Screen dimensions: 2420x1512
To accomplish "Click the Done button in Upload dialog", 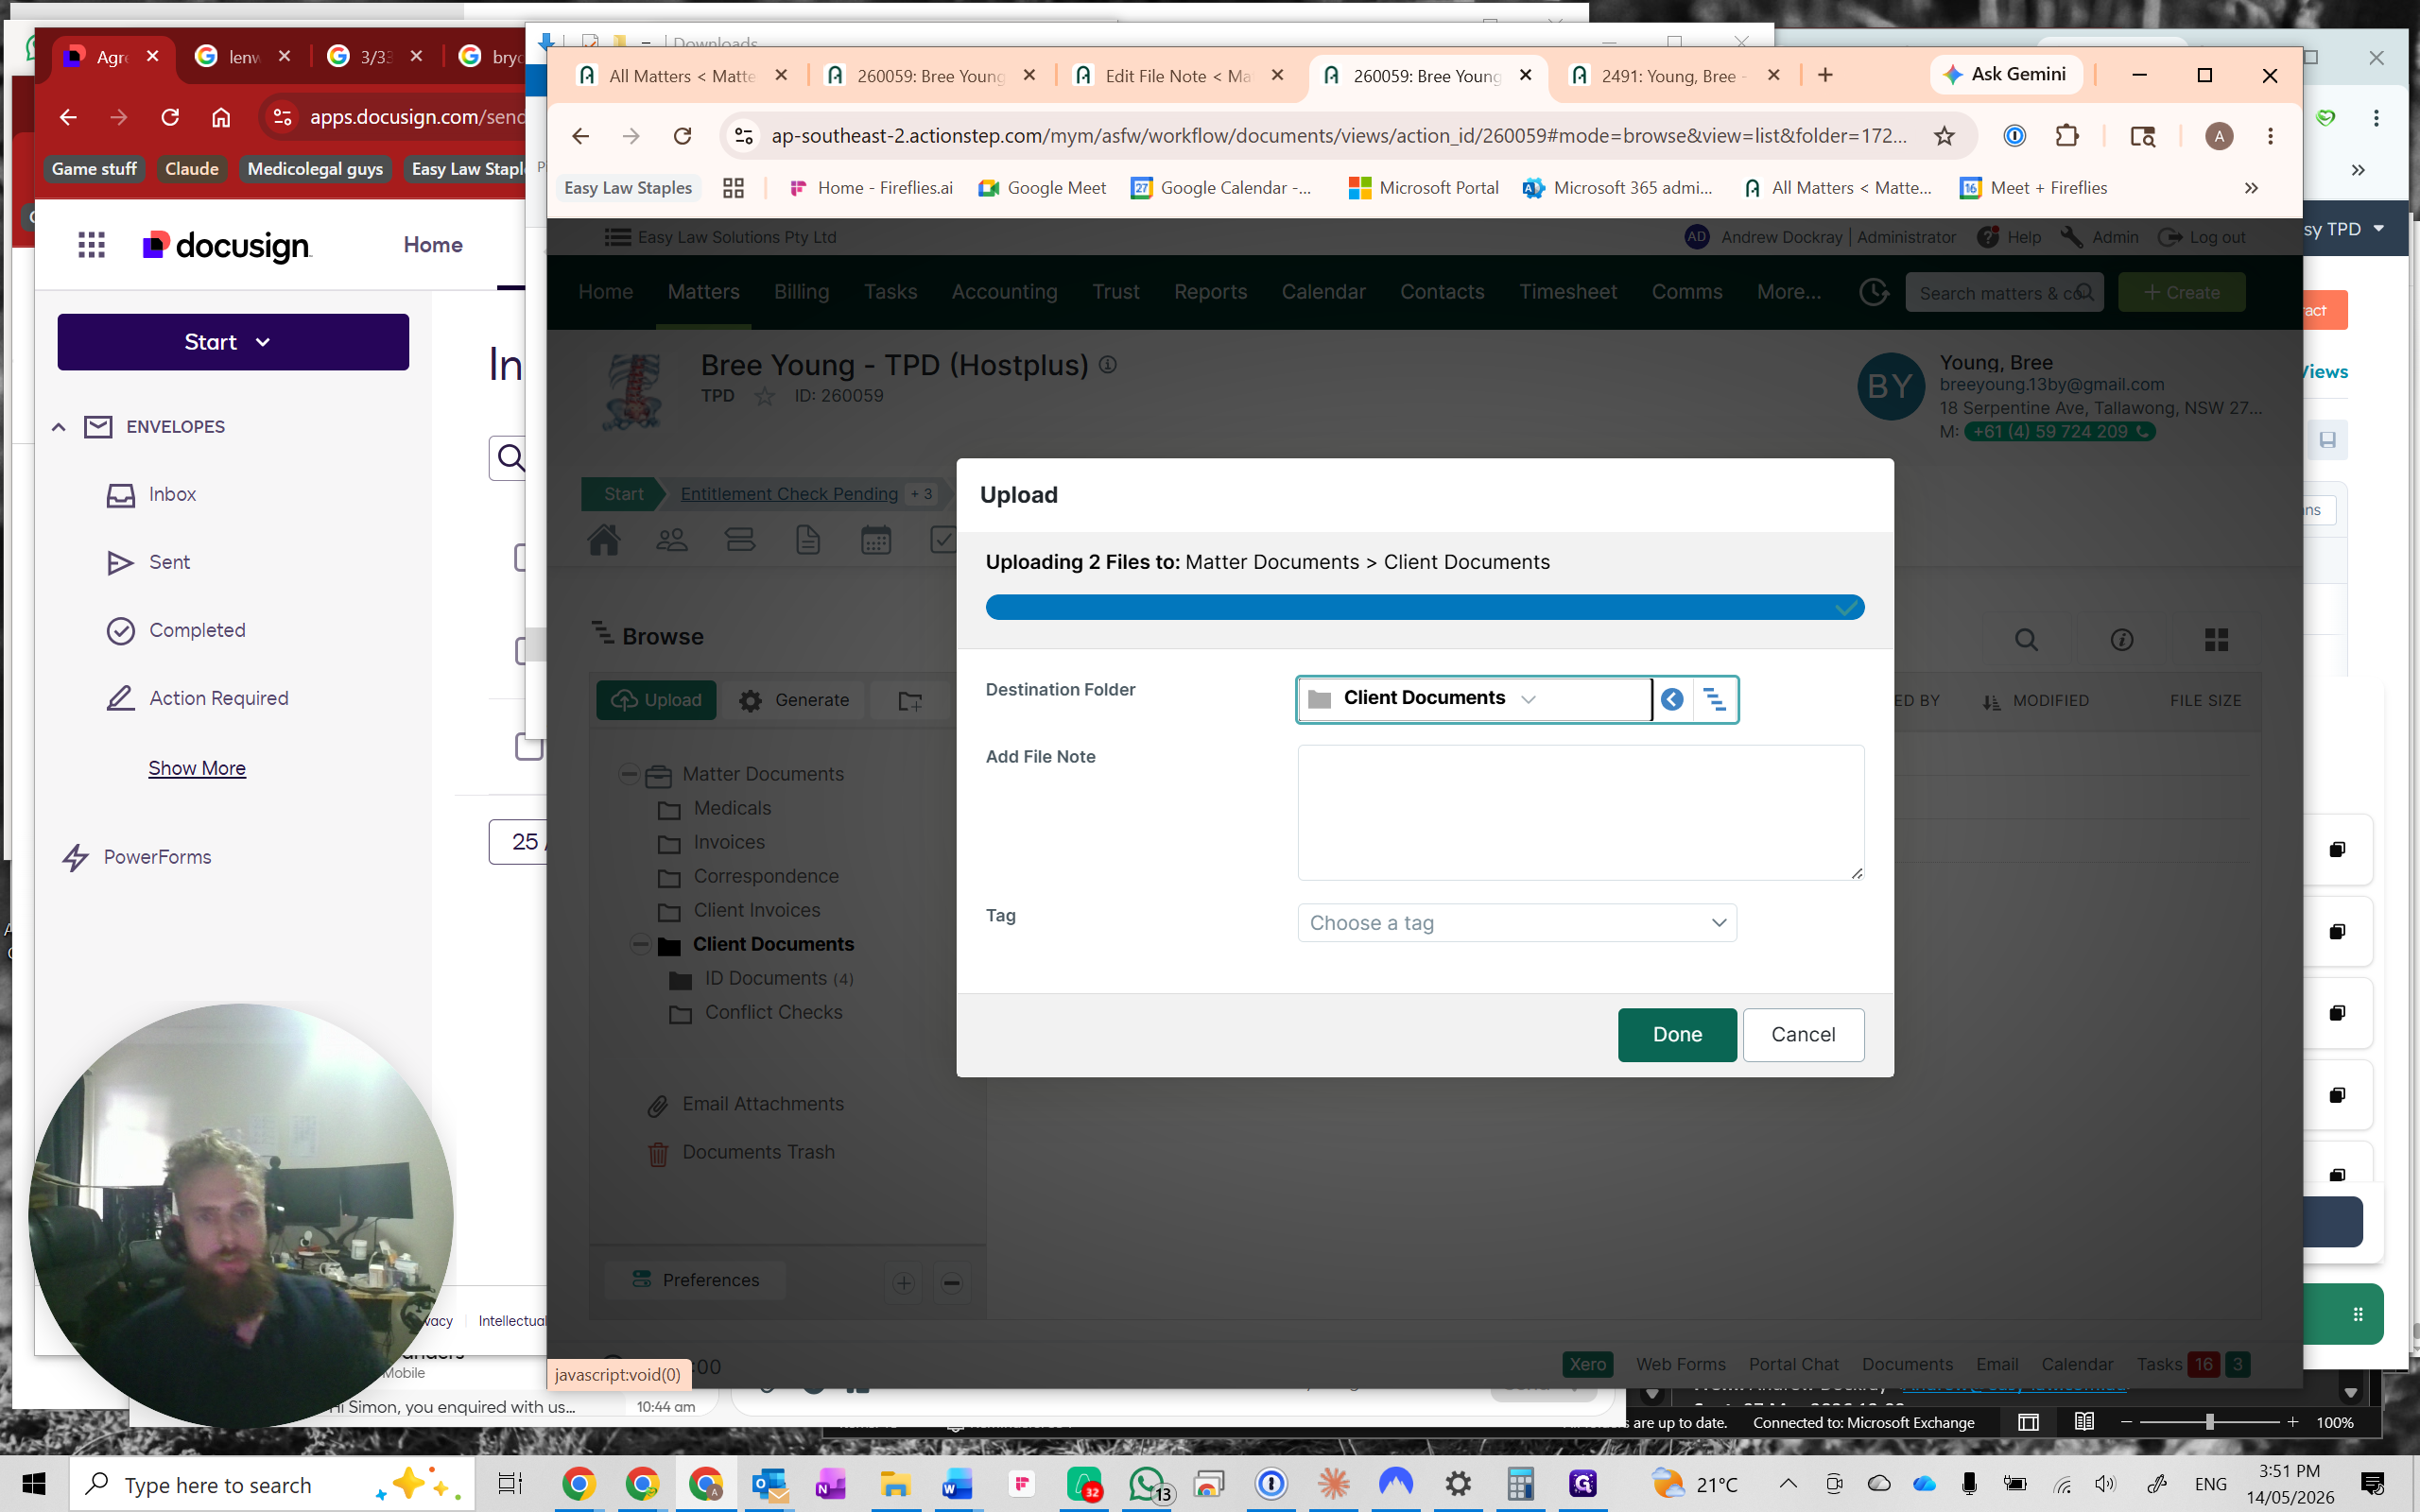I will 1677,1034.
